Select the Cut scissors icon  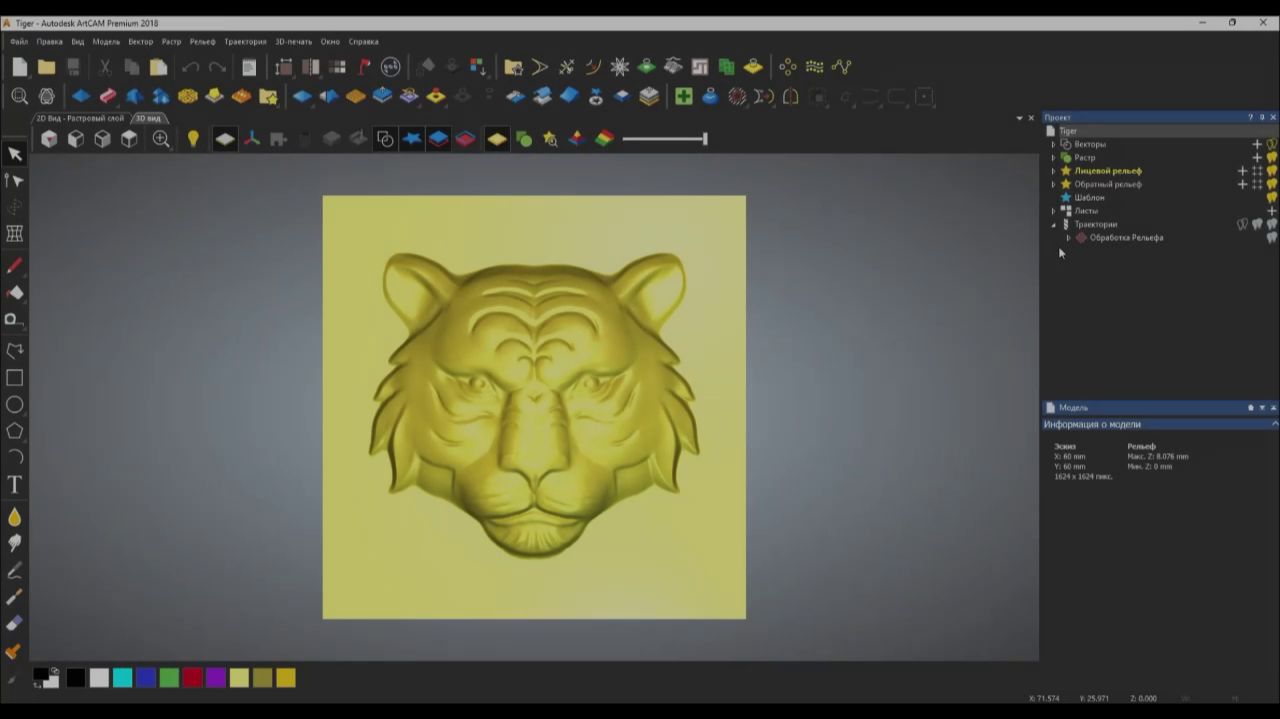(105, 67)
